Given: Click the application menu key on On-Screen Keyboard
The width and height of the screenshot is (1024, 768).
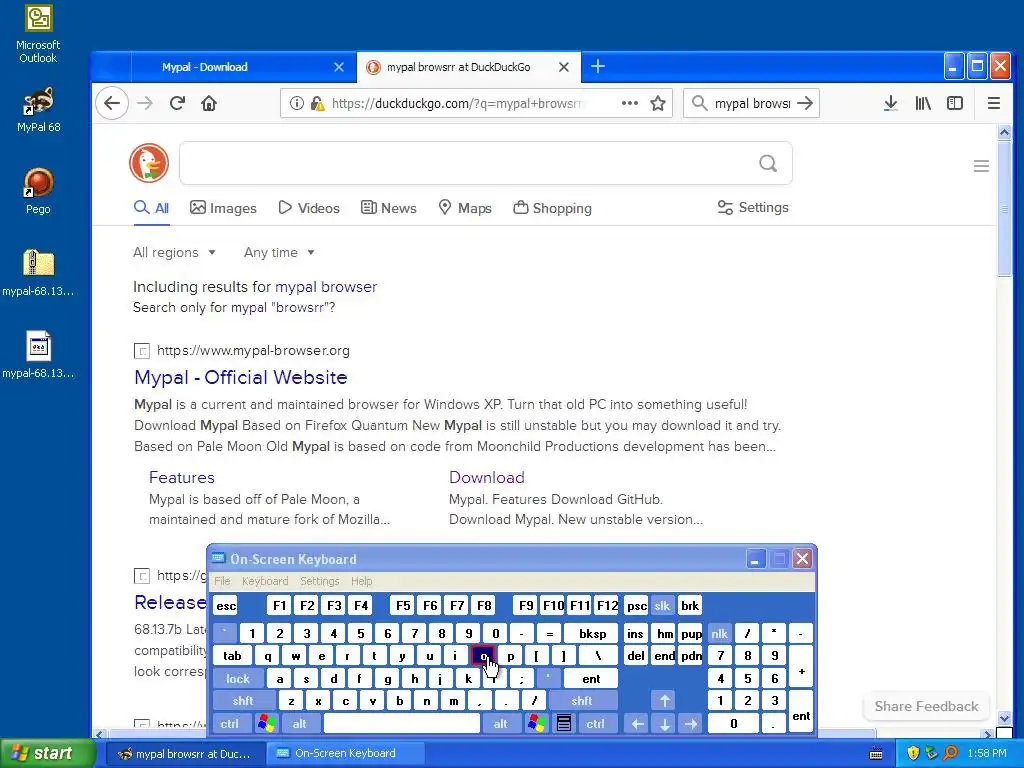Looking at the screenshot, I should pos(564,724).
